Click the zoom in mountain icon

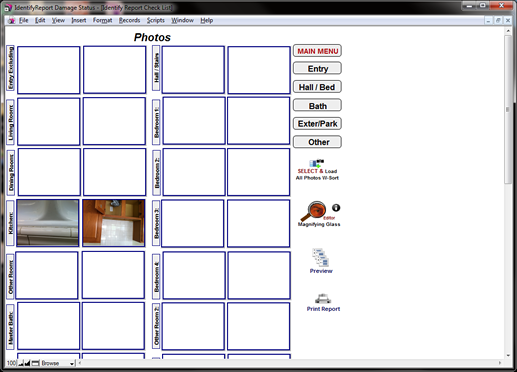pyautogui.click(x=27, y=363)
